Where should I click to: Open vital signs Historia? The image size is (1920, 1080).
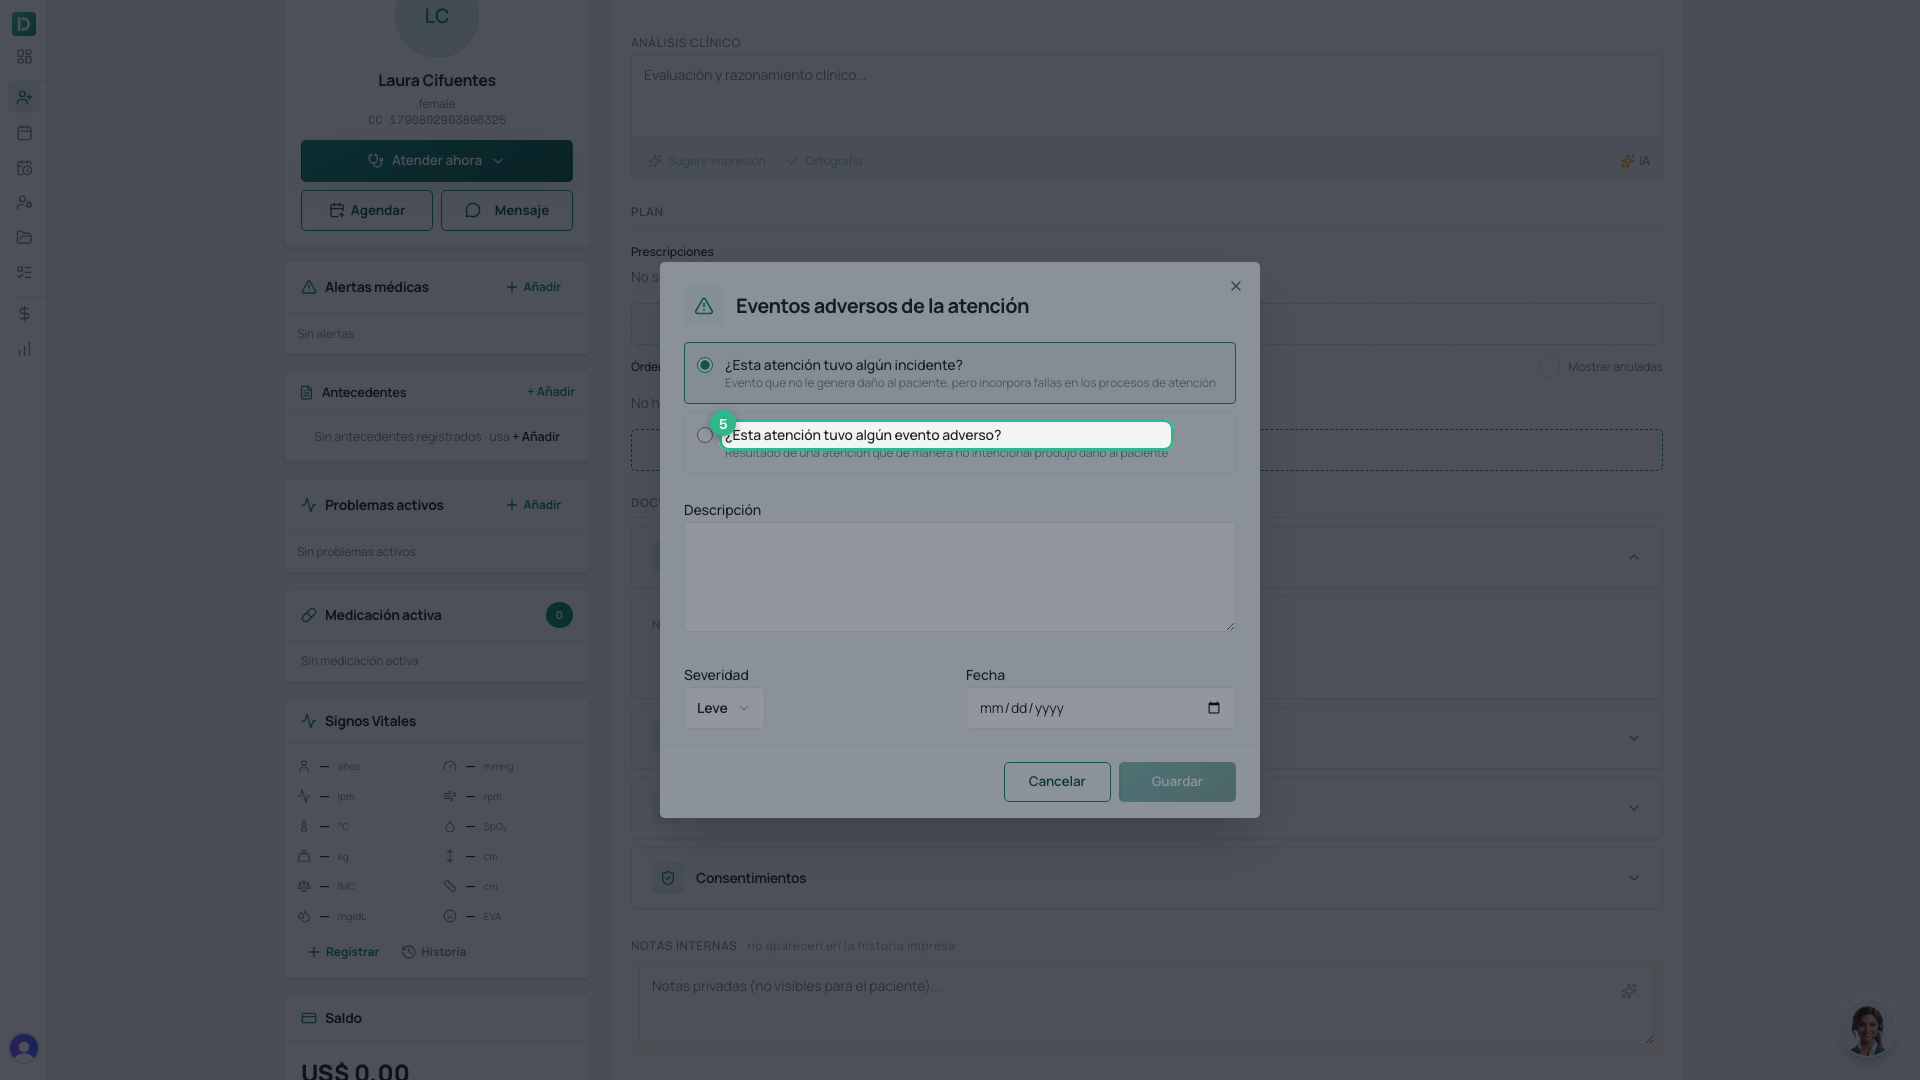434,952
